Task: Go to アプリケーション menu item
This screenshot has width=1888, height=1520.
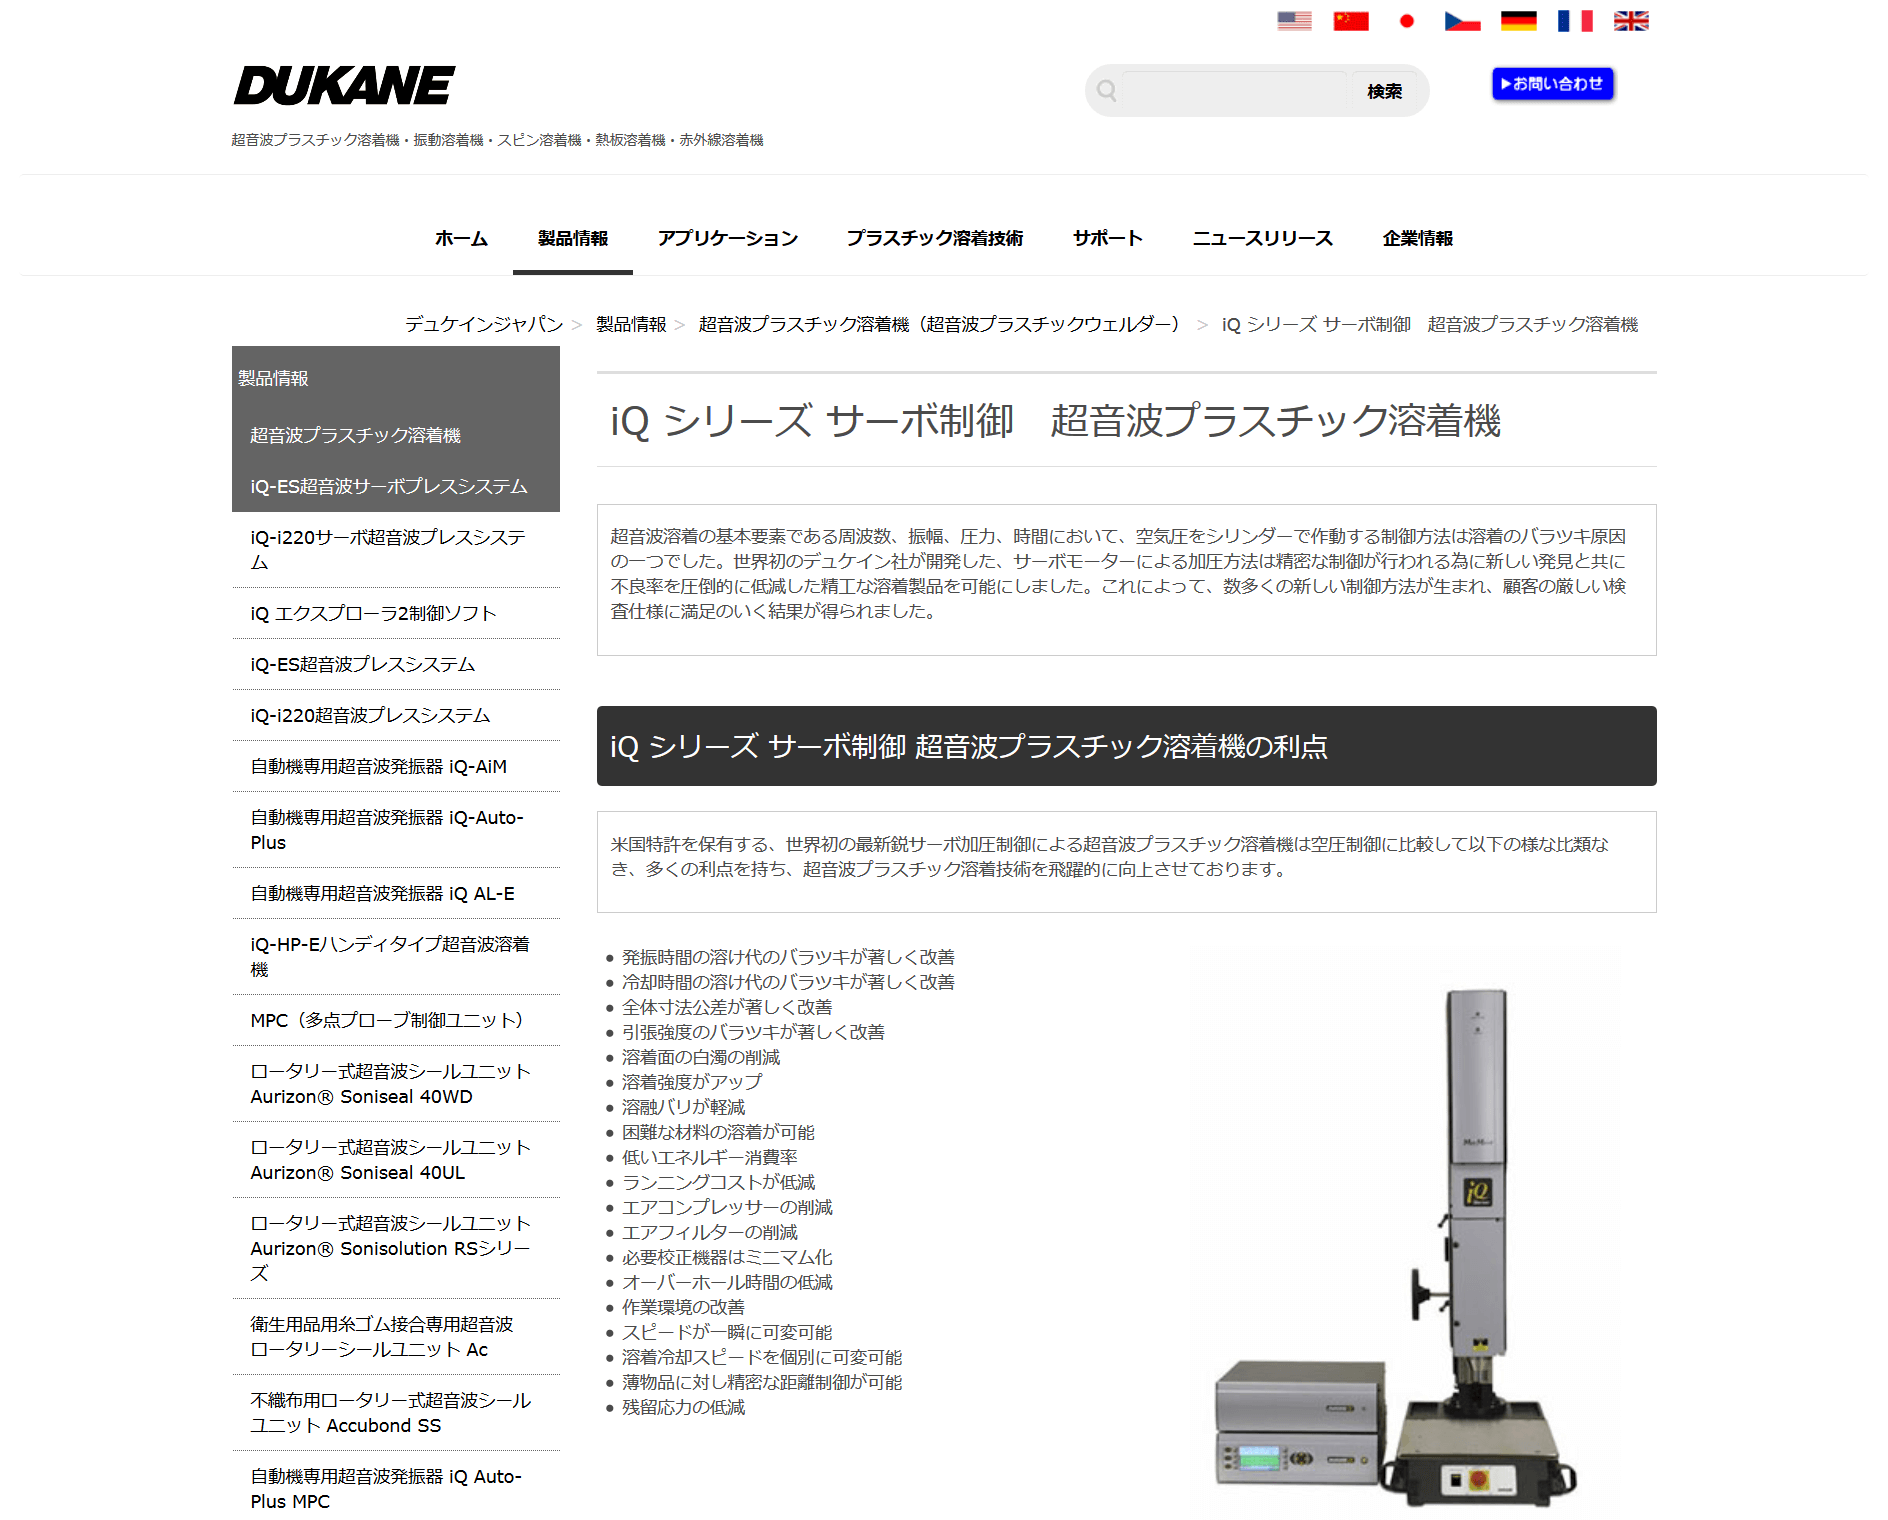Action: tap(727, 238)
